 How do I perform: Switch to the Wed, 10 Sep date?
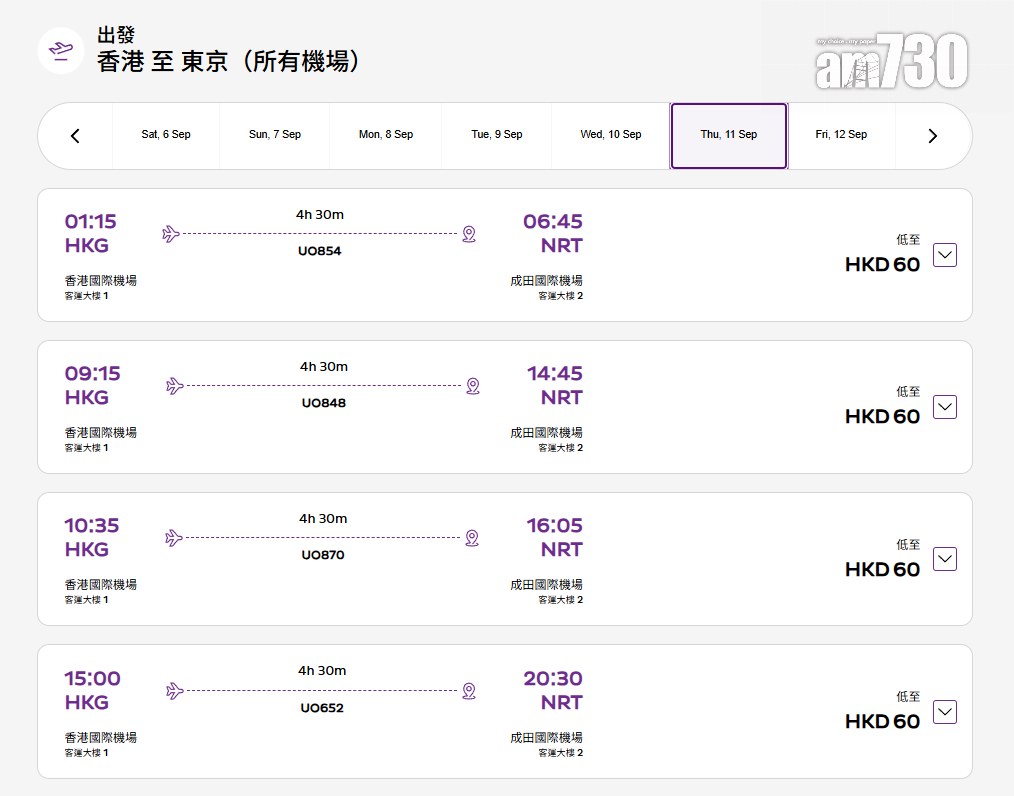611,135
